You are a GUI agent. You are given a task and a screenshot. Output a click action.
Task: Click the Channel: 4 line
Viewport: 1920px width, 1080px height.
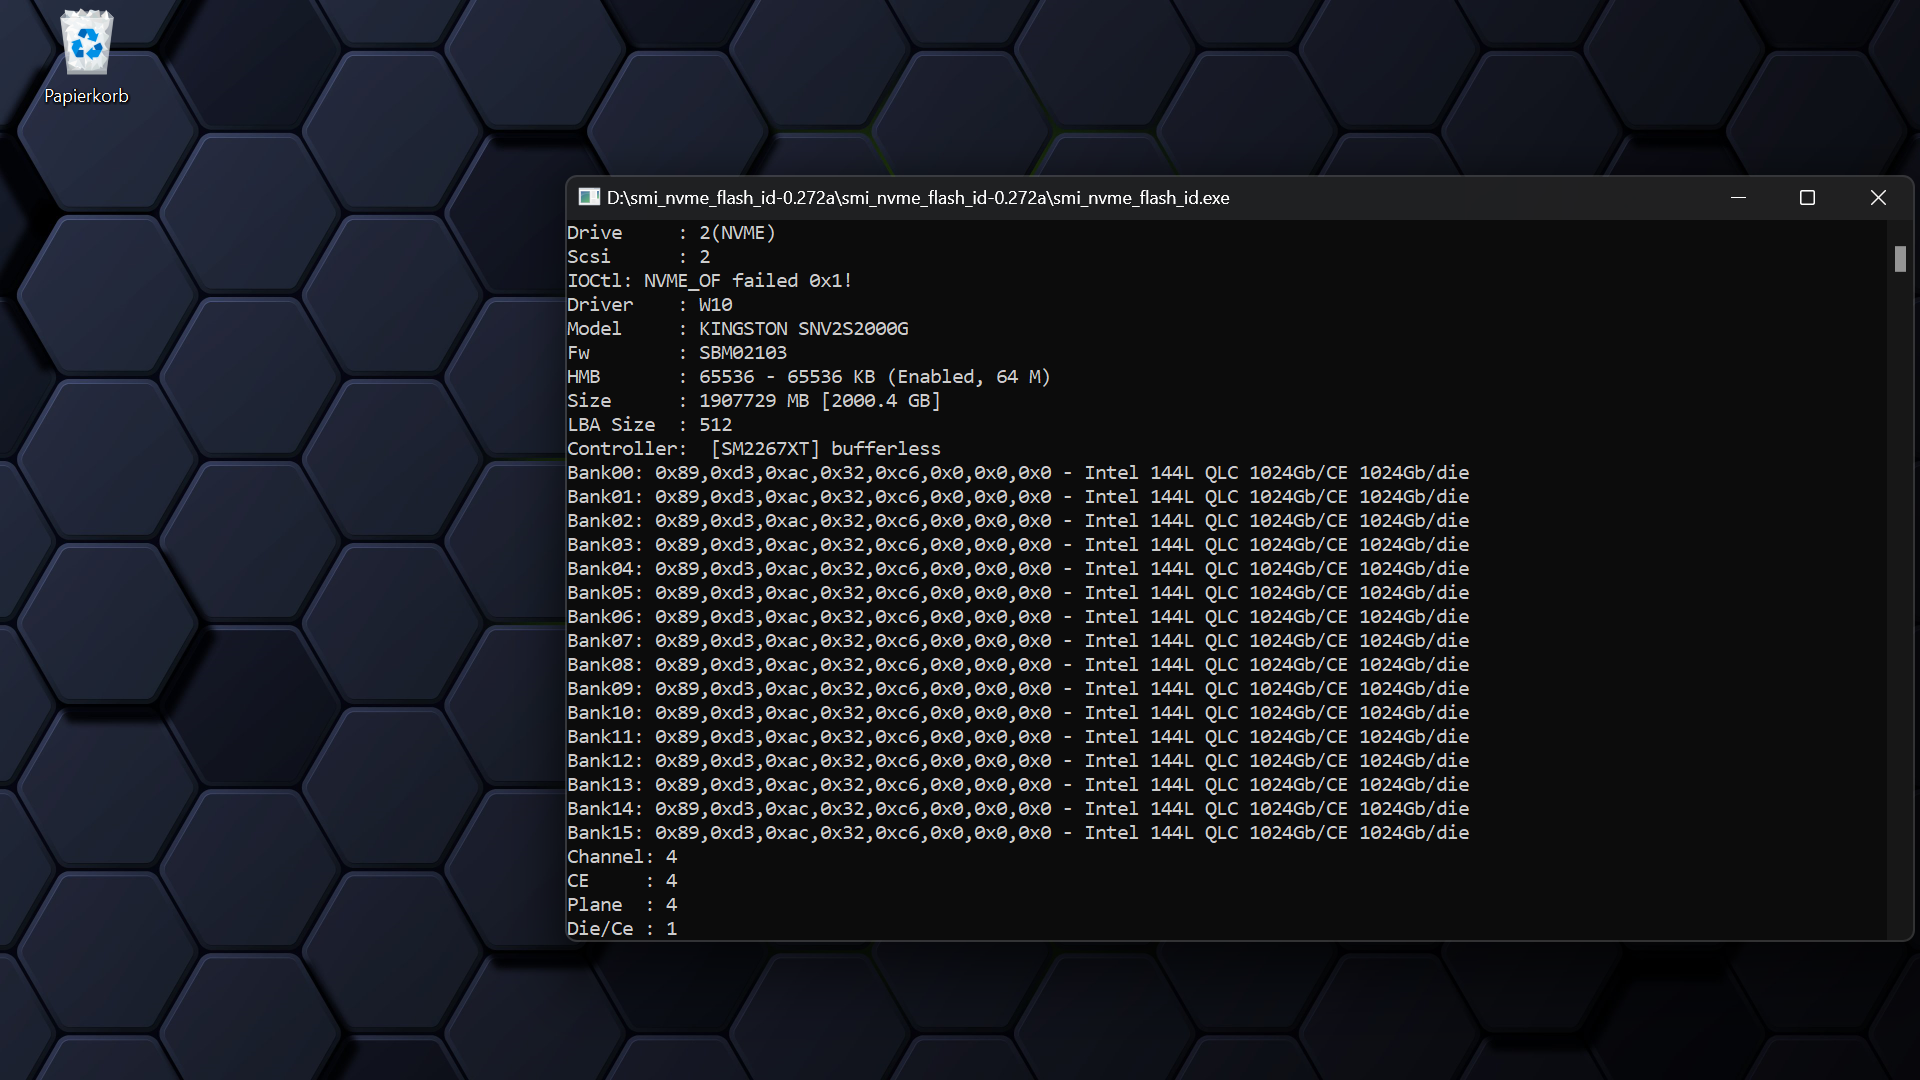[x=621, y=857]
